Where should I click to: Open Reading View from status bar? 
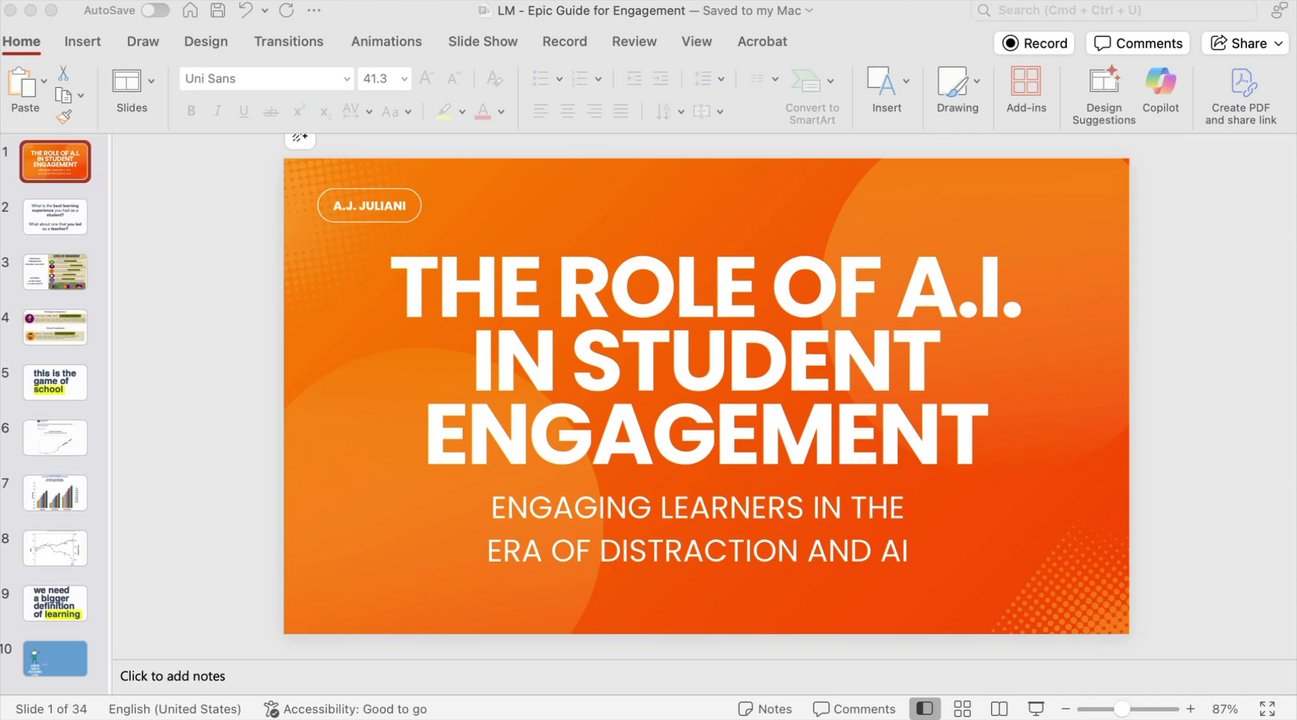[999, 709]
